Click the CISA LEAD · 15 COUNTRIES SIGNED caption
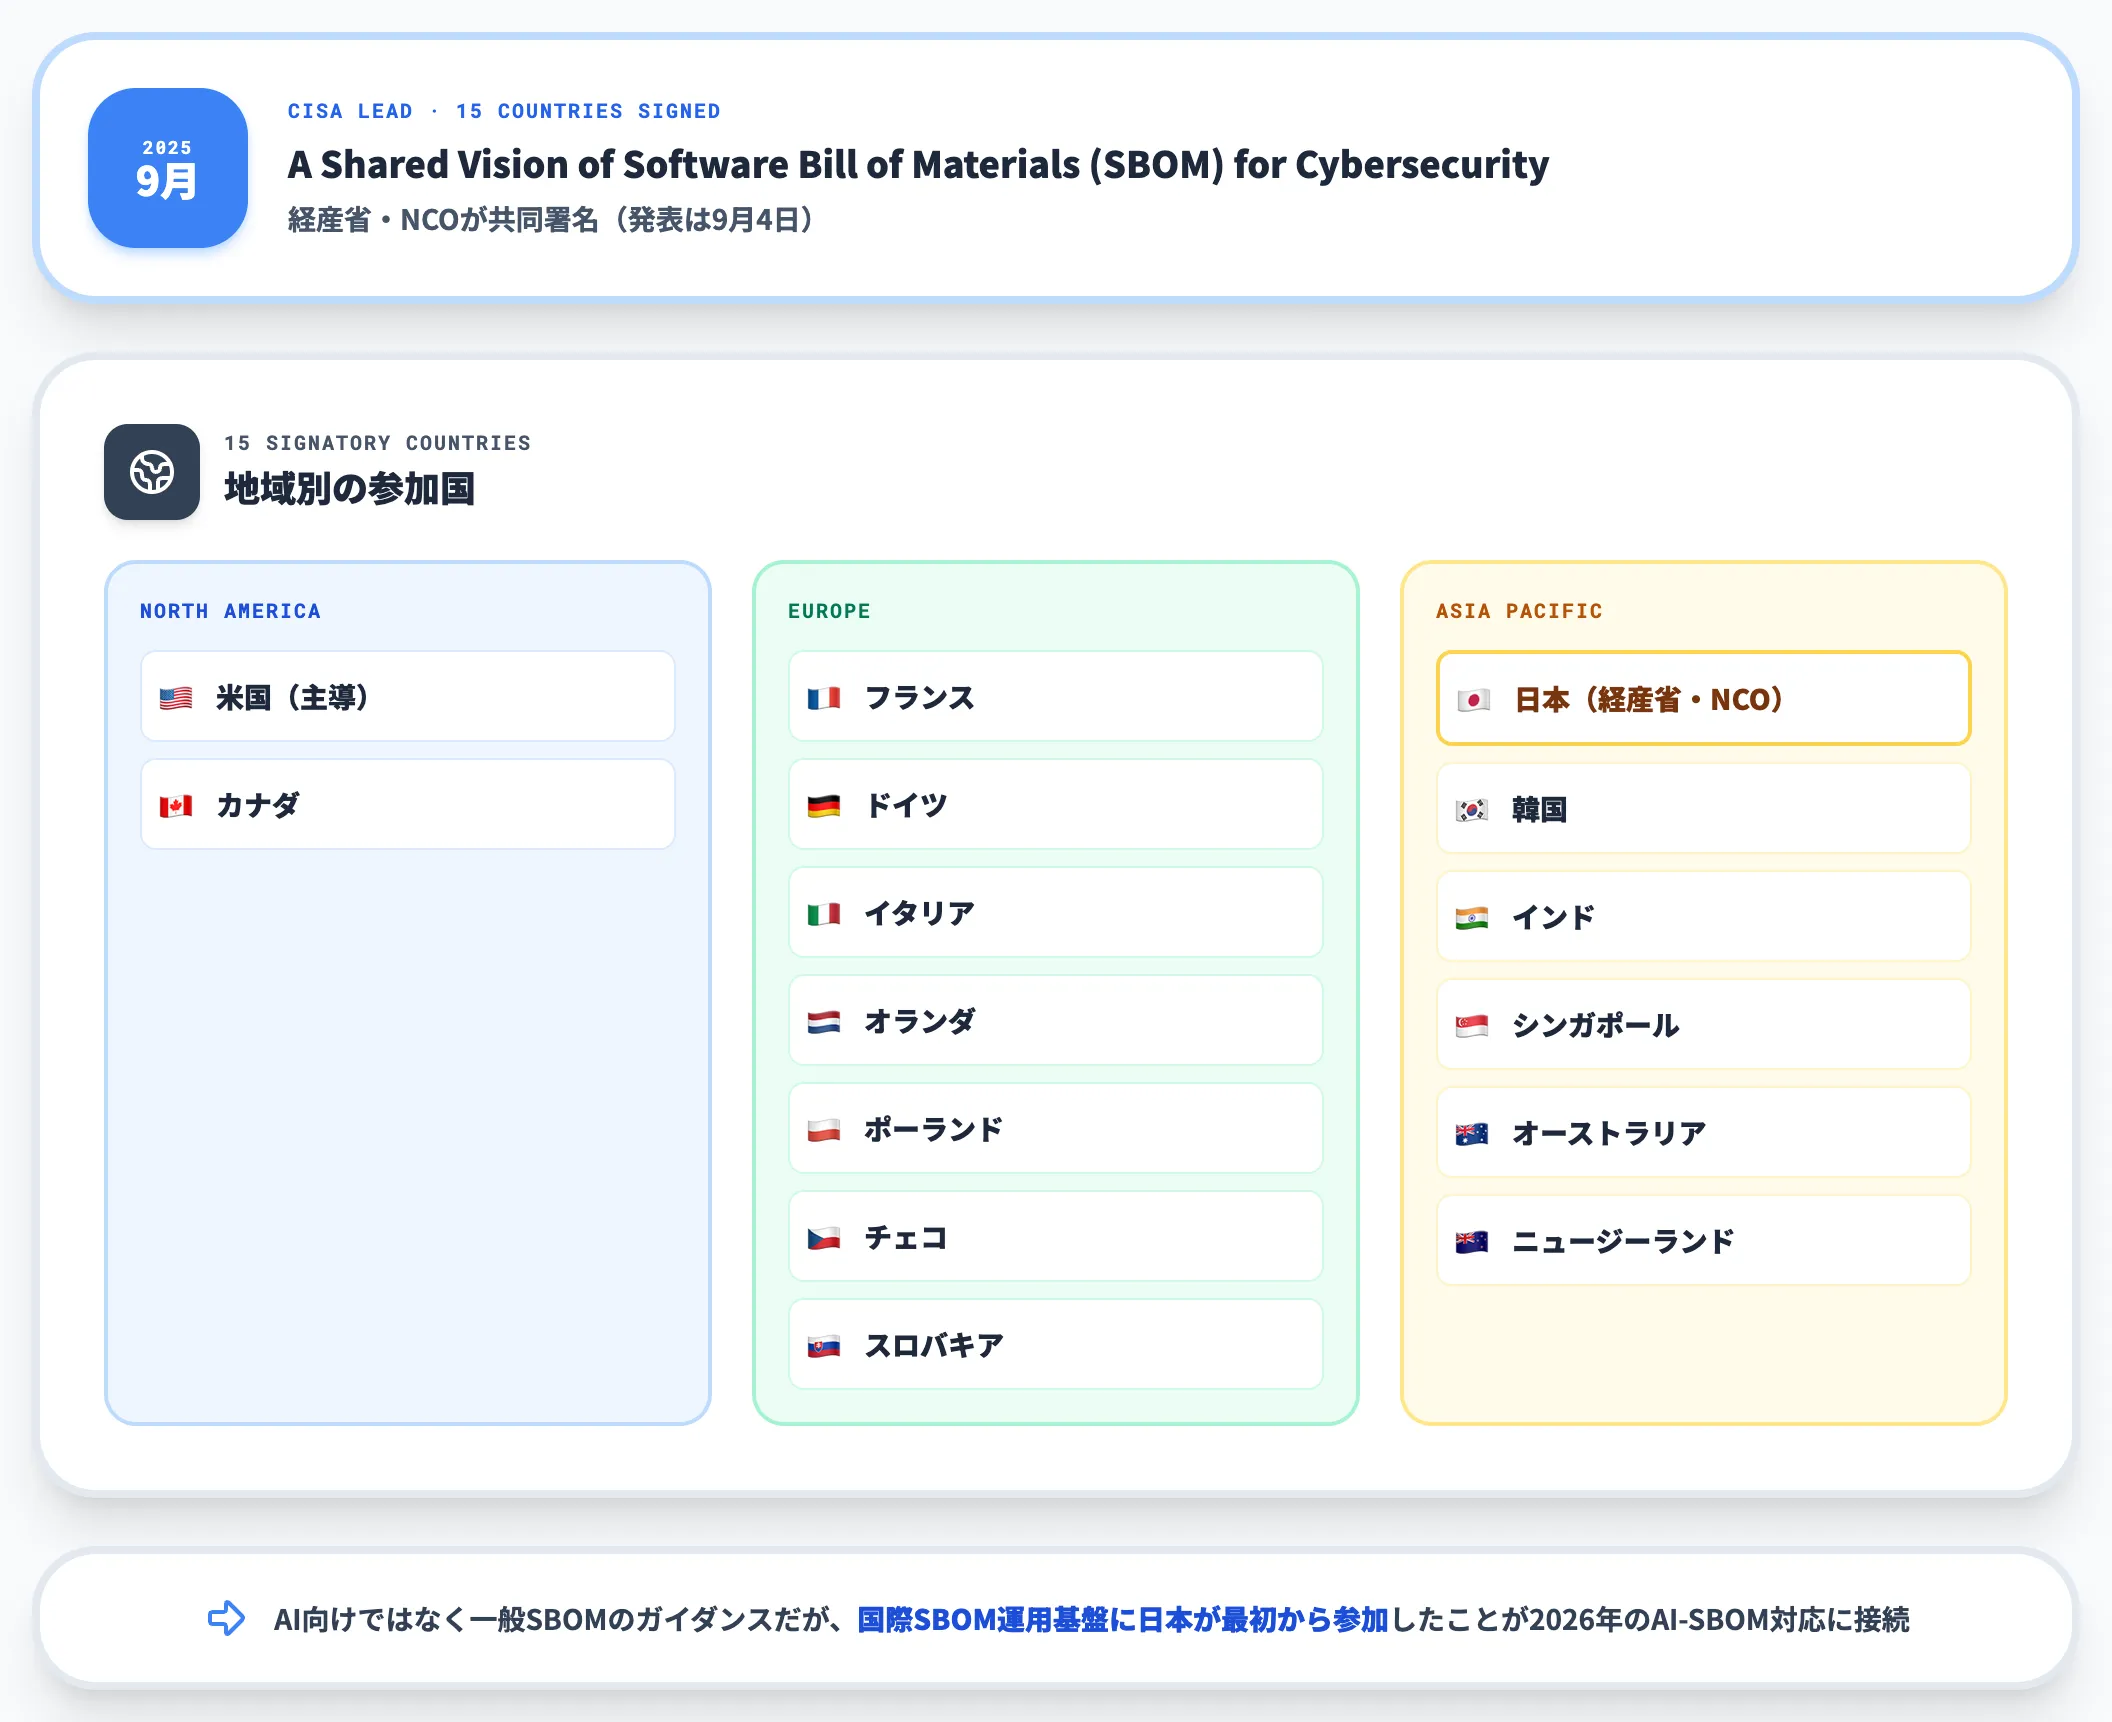 [x=504, y=111]
